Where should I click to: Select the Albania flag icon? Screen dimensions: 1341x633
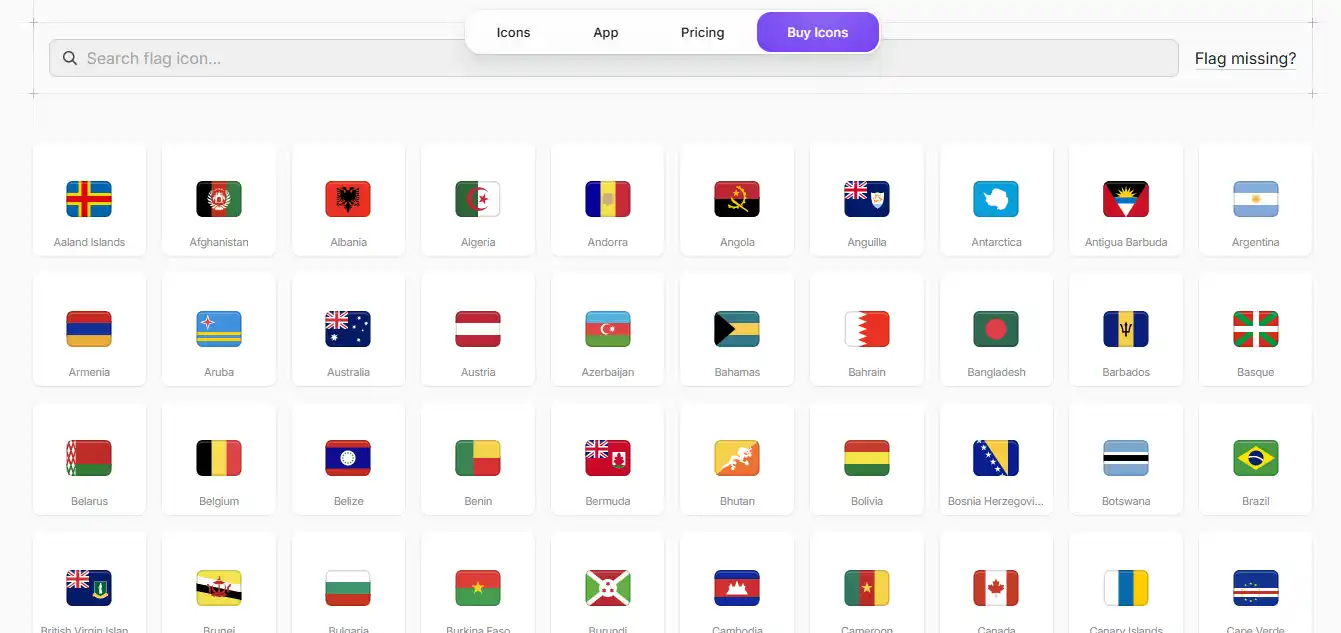tap(348, 199)
